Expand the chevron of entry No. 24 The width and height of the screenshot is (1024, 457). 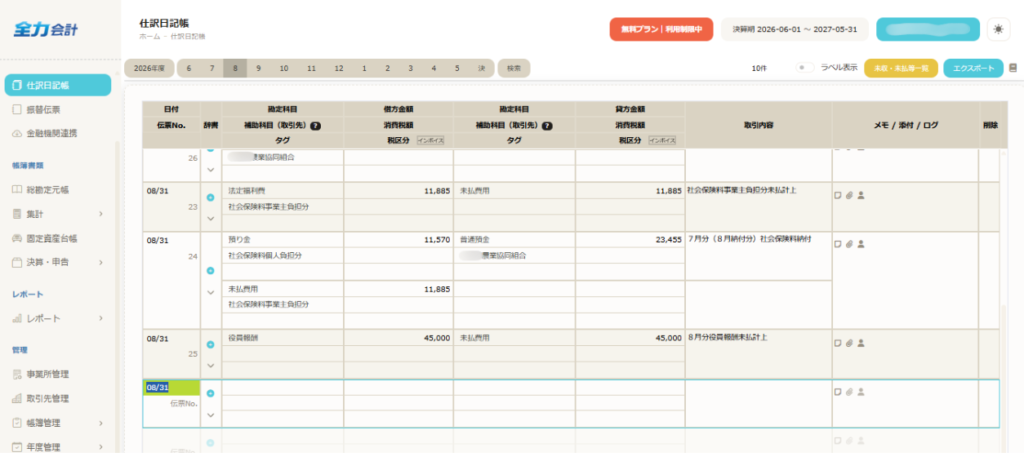(x=210, y=292)
